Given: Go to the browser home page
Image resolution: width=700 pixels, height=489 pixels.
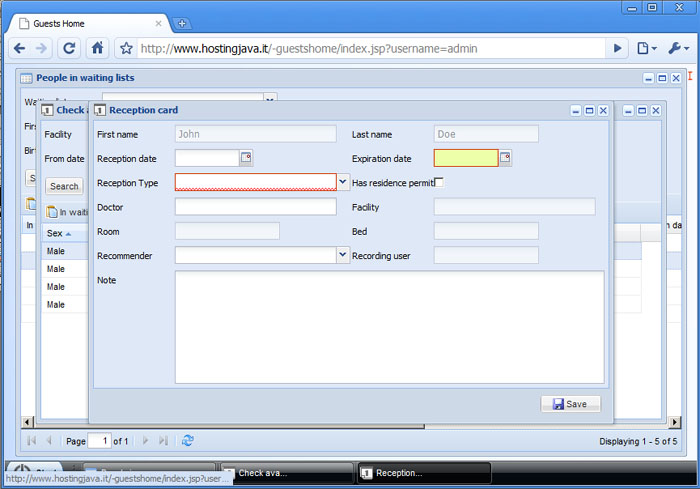Looking at the screenshot, I should [x=98, y=47].
